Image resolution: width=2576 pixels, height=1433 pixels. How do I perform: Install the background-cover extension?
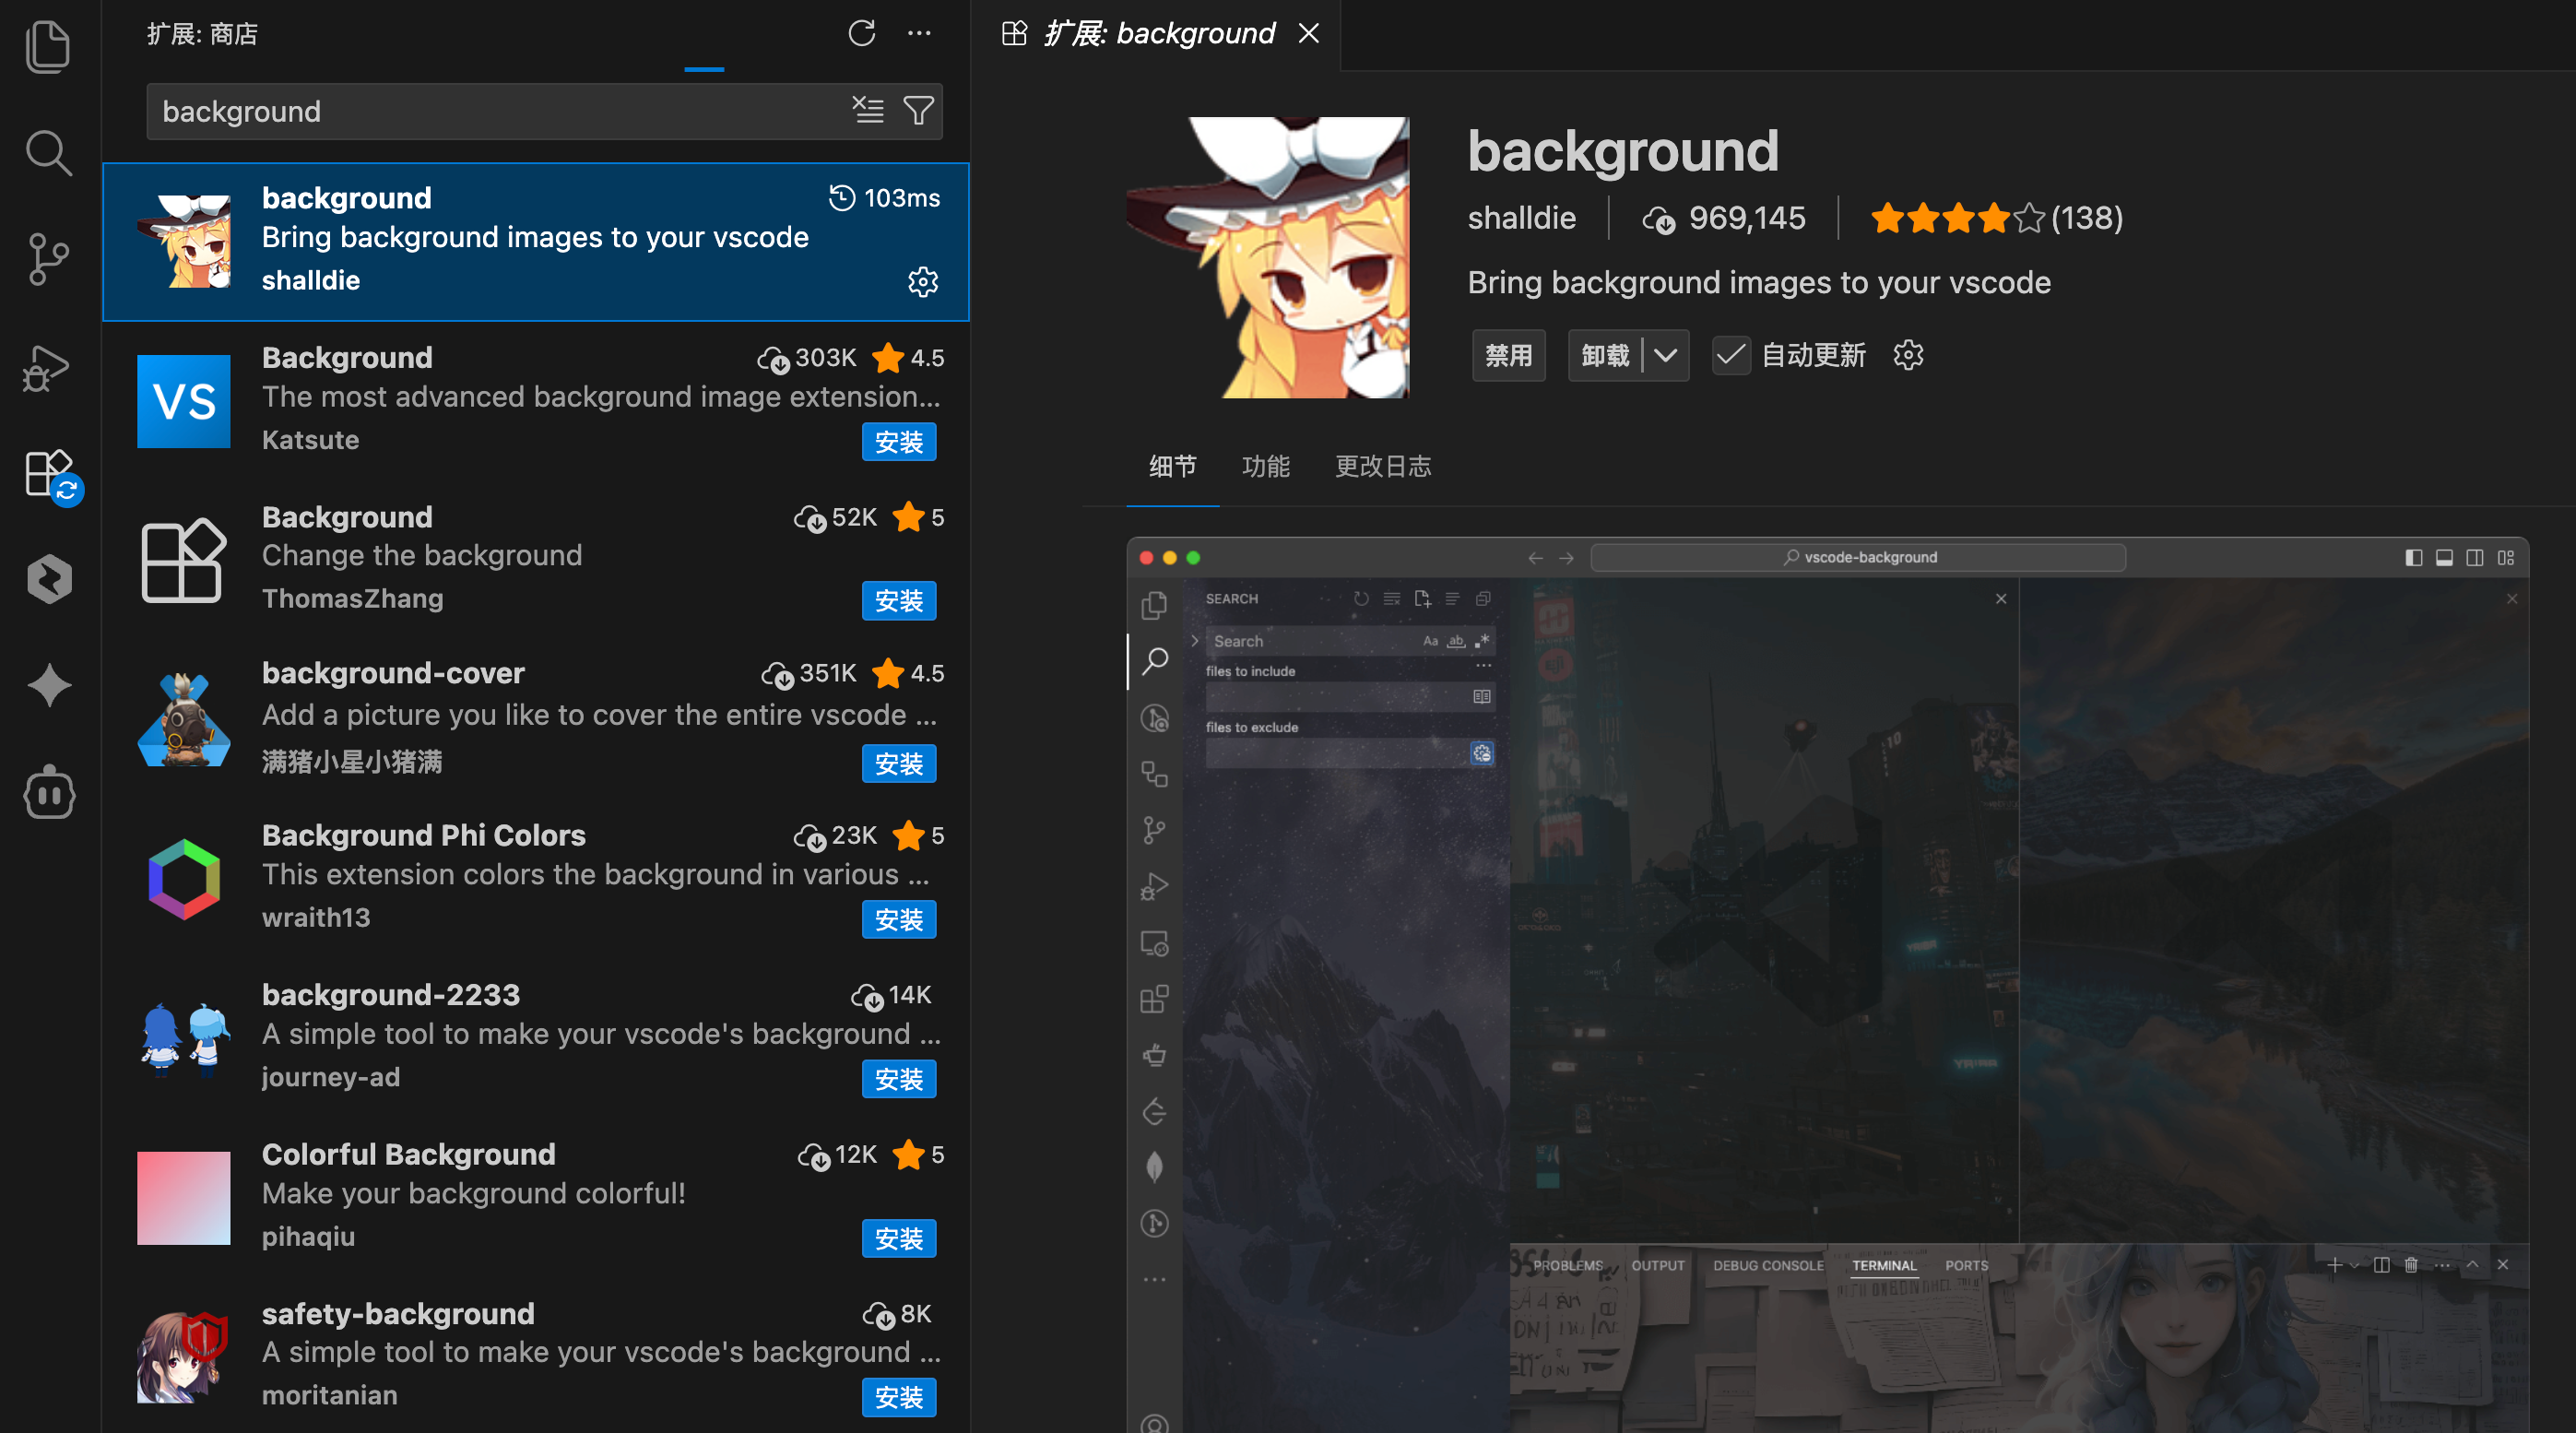pyautogui.click(x=898, y=764)
